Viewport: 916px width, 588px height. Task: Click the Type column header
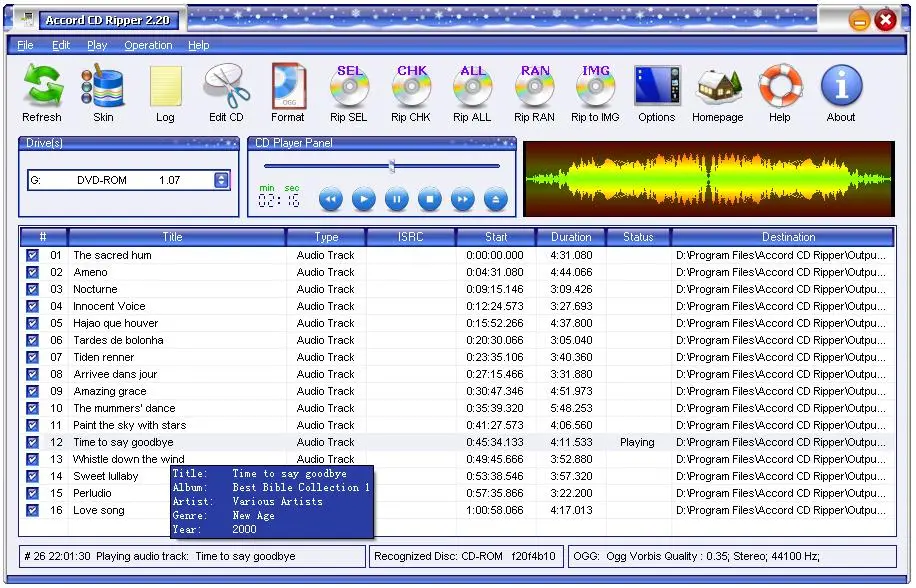point(326,236)
